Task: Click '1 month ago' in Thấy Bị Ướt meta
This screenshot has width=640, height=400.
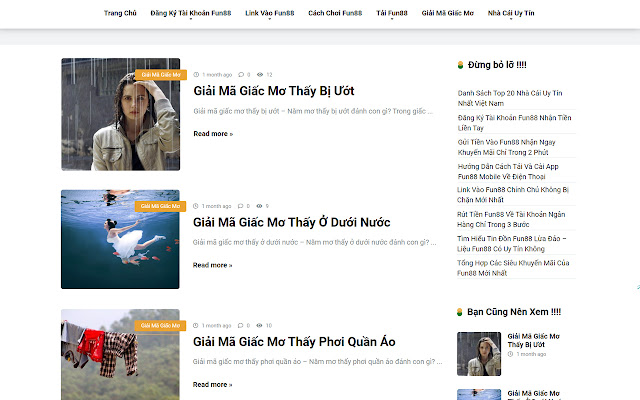Action: tap(217, 75)
